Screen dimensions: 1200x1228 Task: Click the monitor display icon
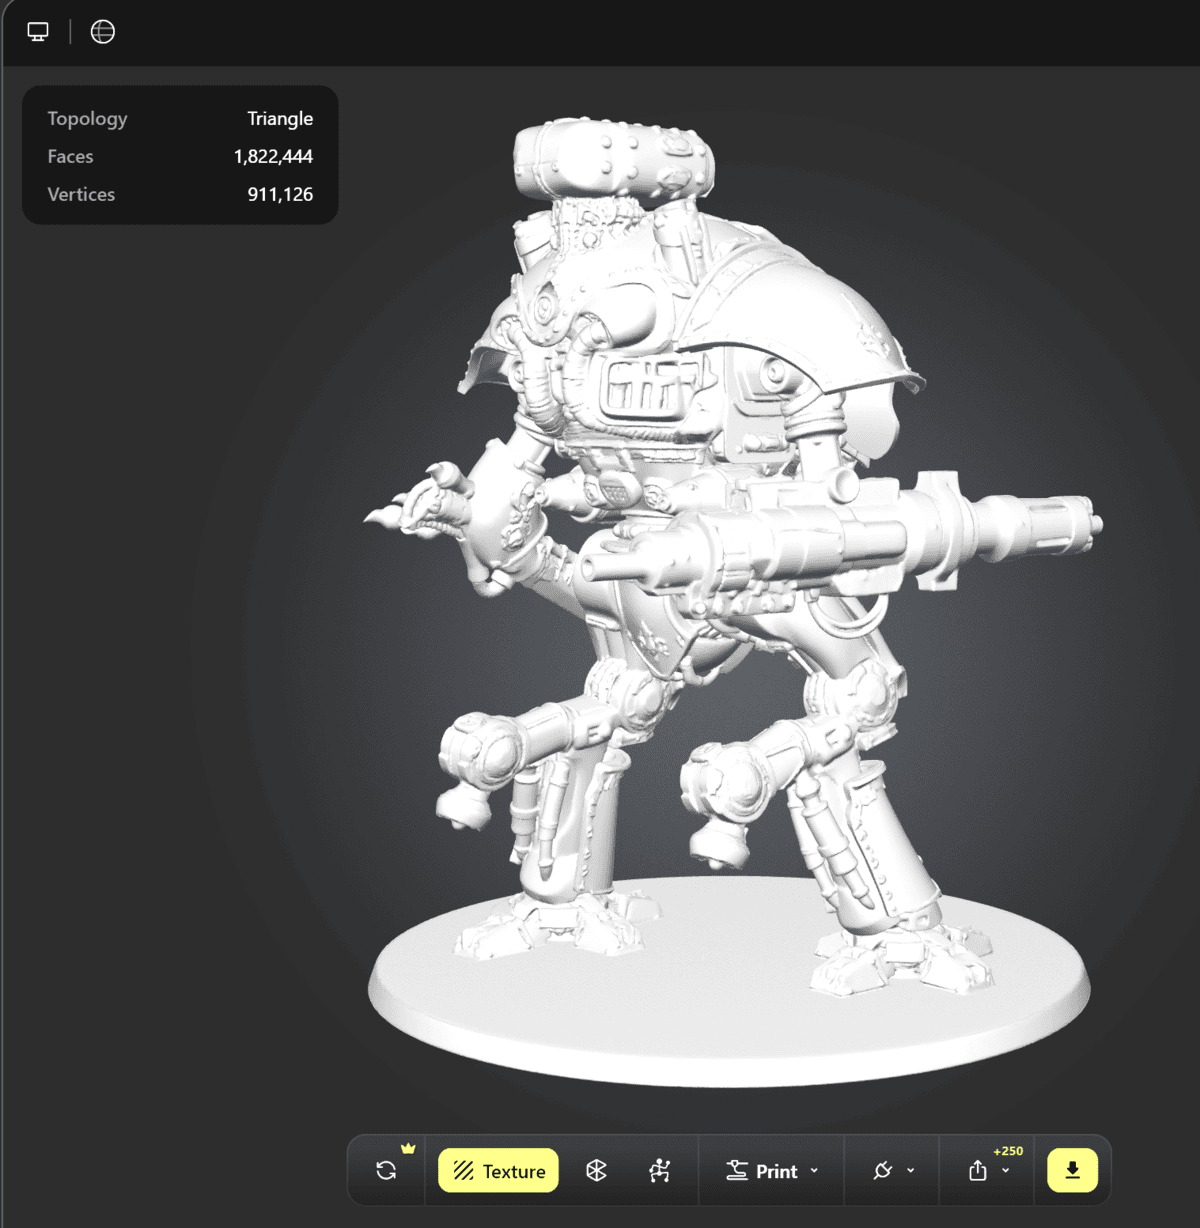[38, 32]
